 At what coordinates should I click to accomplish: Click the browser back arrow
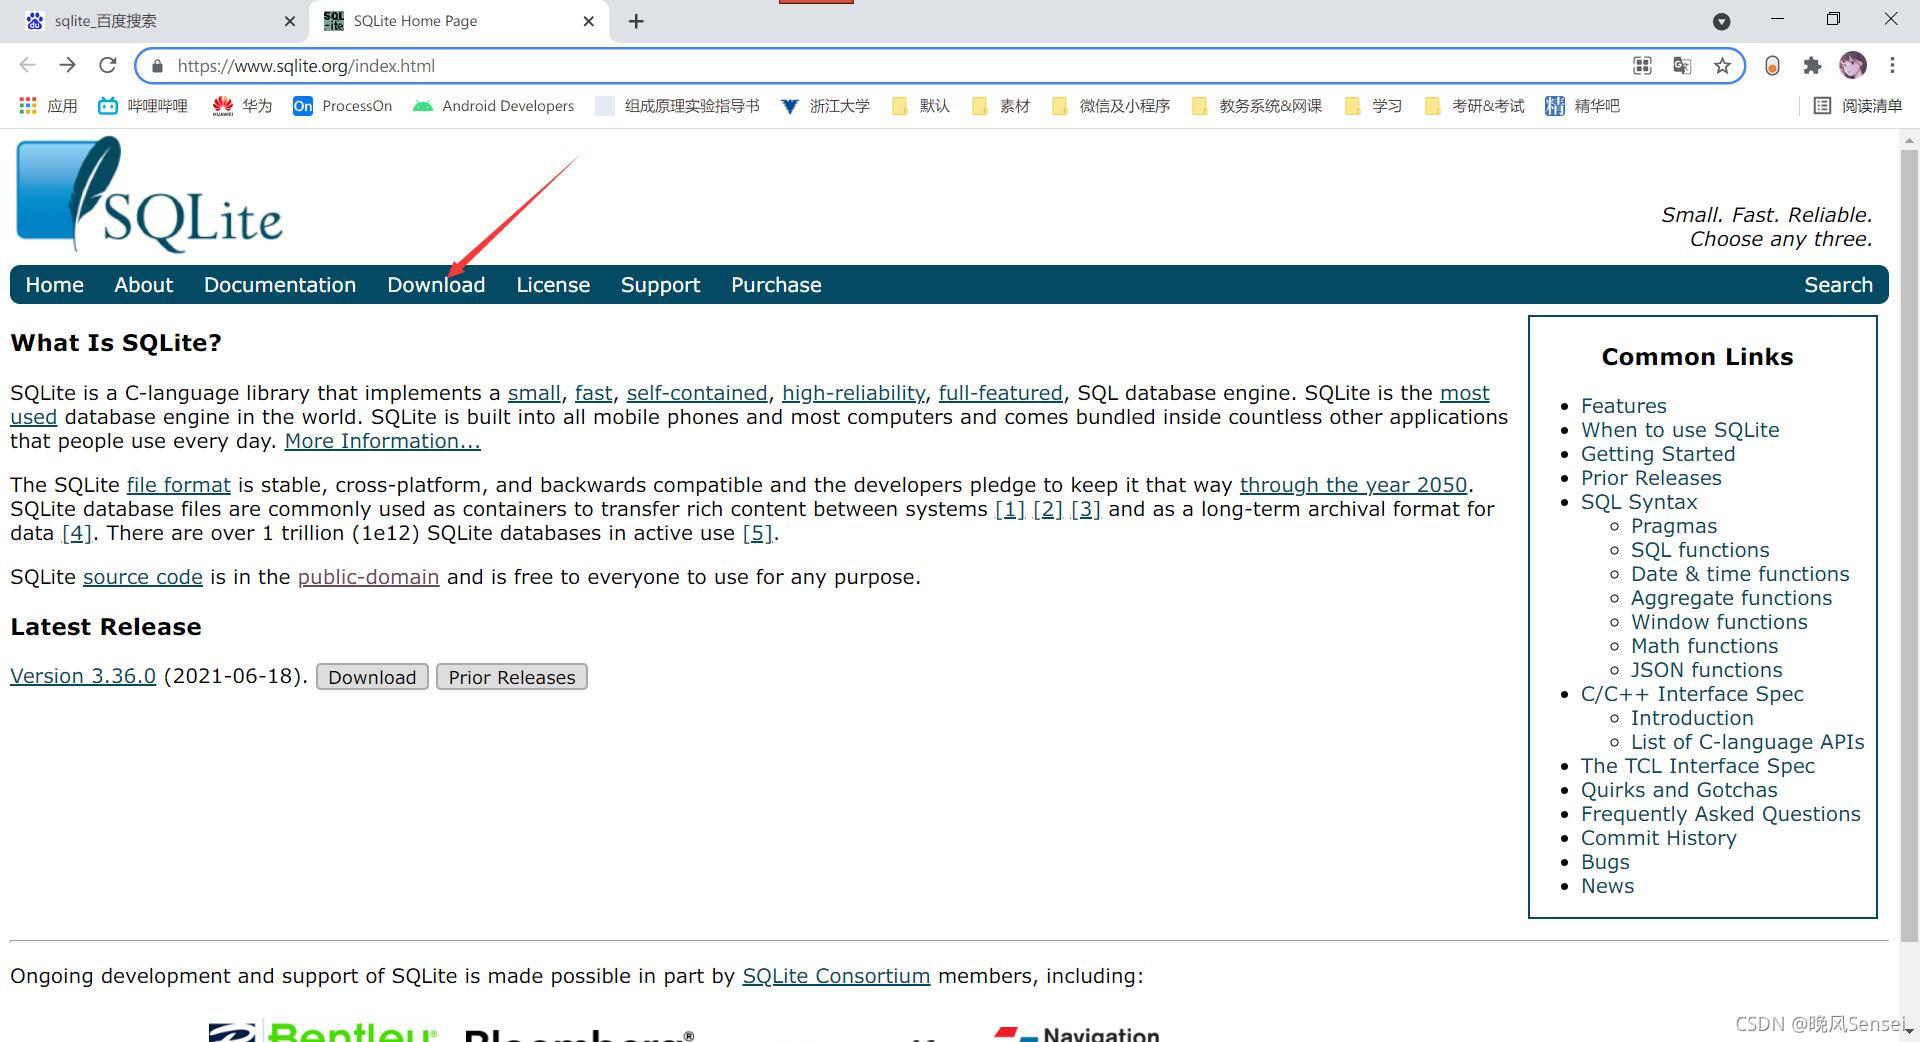(27, 65)
